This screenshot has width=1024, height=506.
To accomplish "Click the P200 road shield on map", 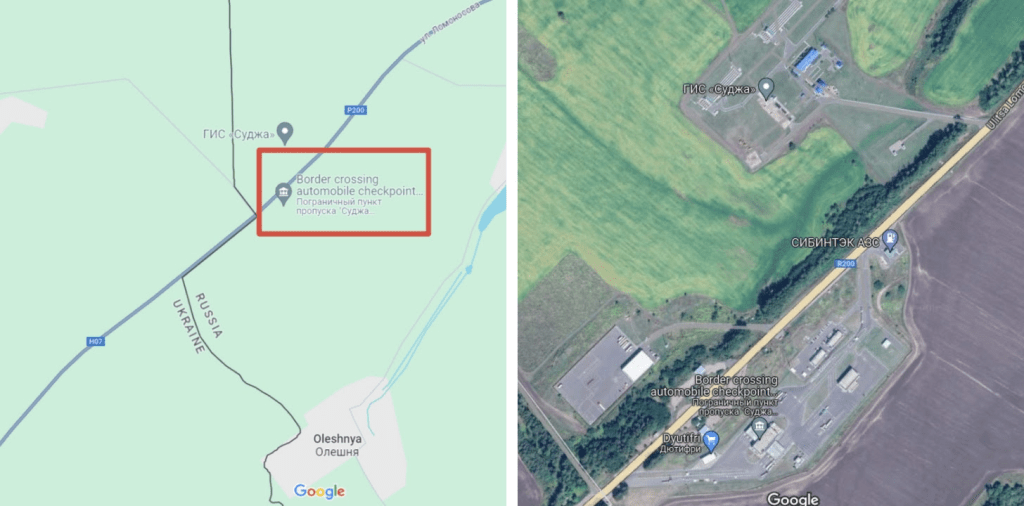I will [x=355, y=110].
